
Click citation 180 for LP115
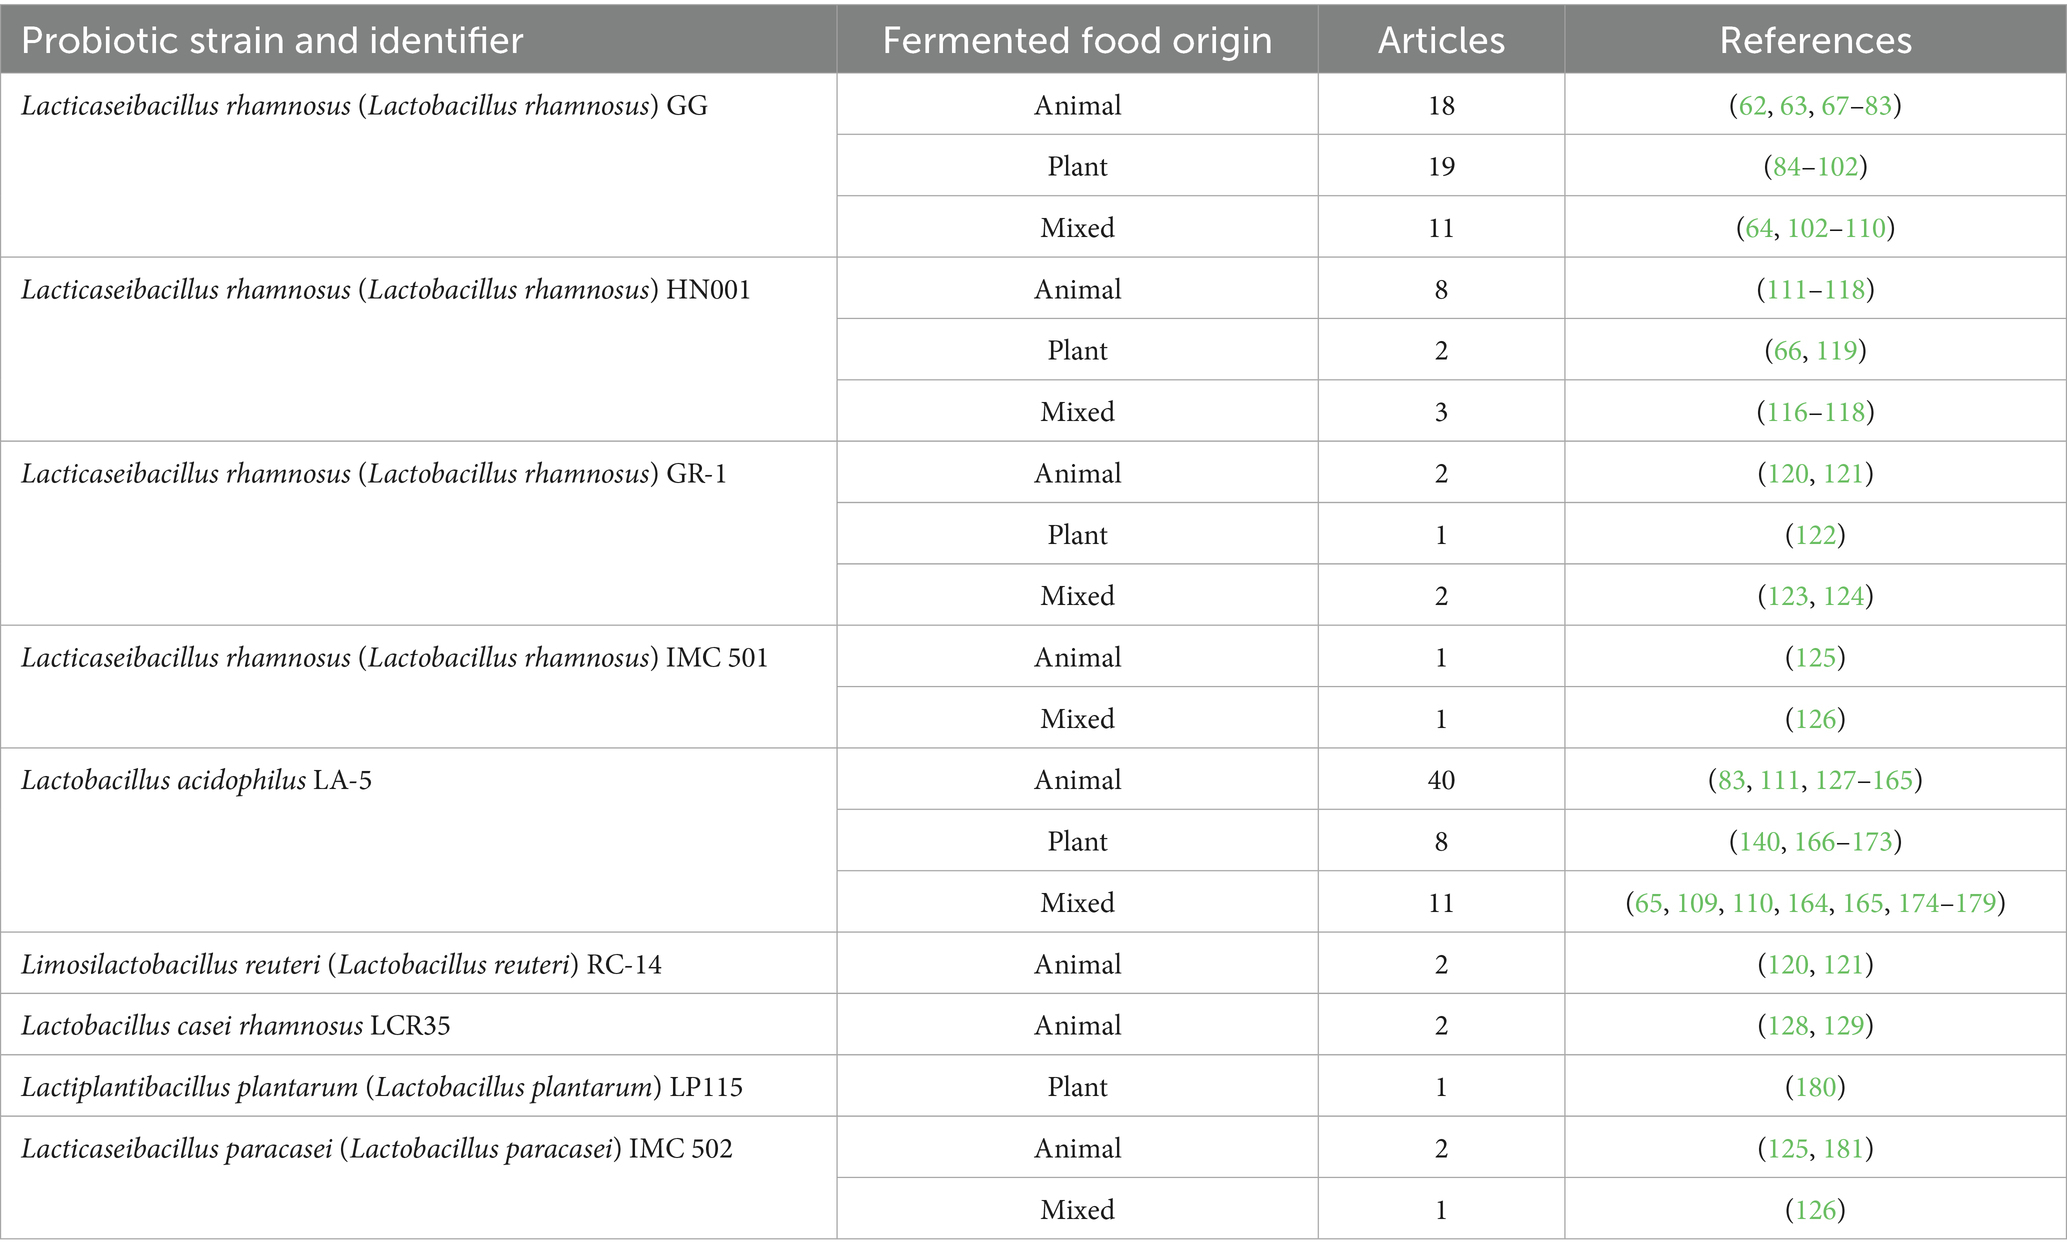[x=1815, y=1087]
